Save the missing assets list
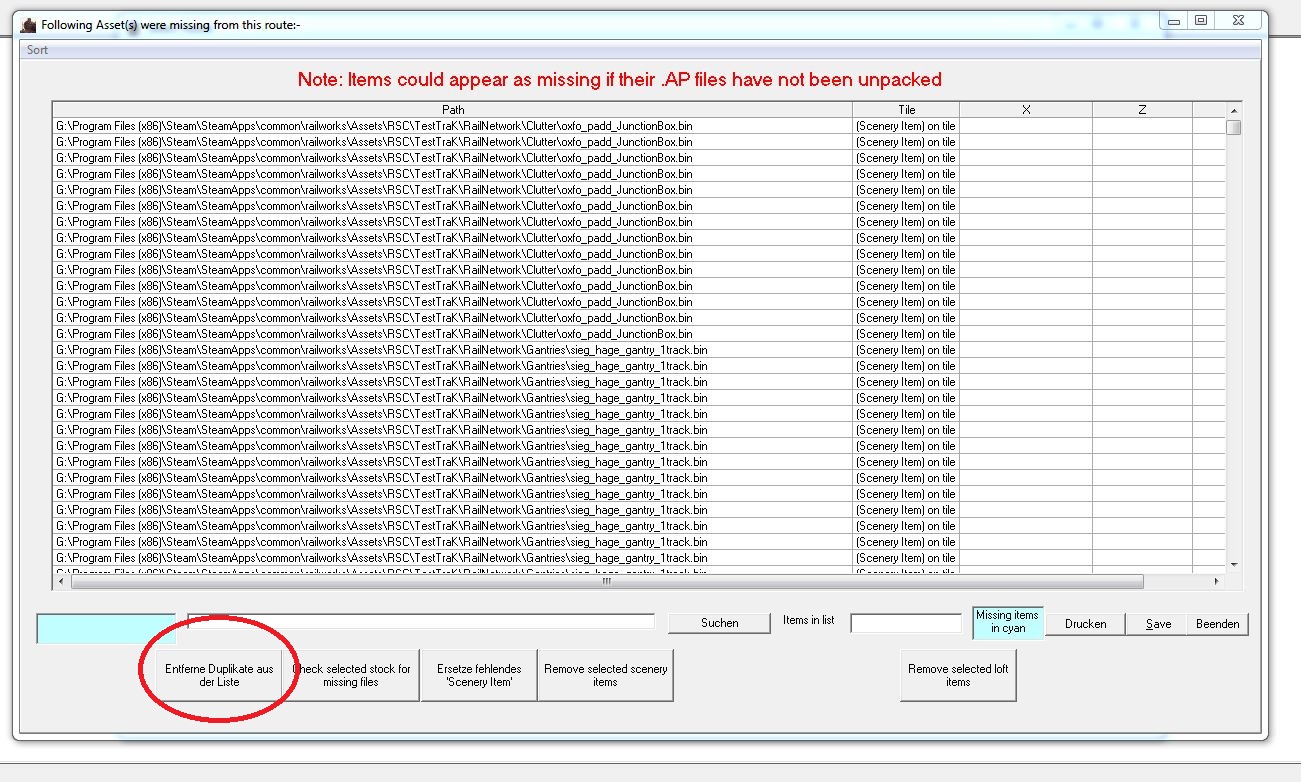 1158,623
